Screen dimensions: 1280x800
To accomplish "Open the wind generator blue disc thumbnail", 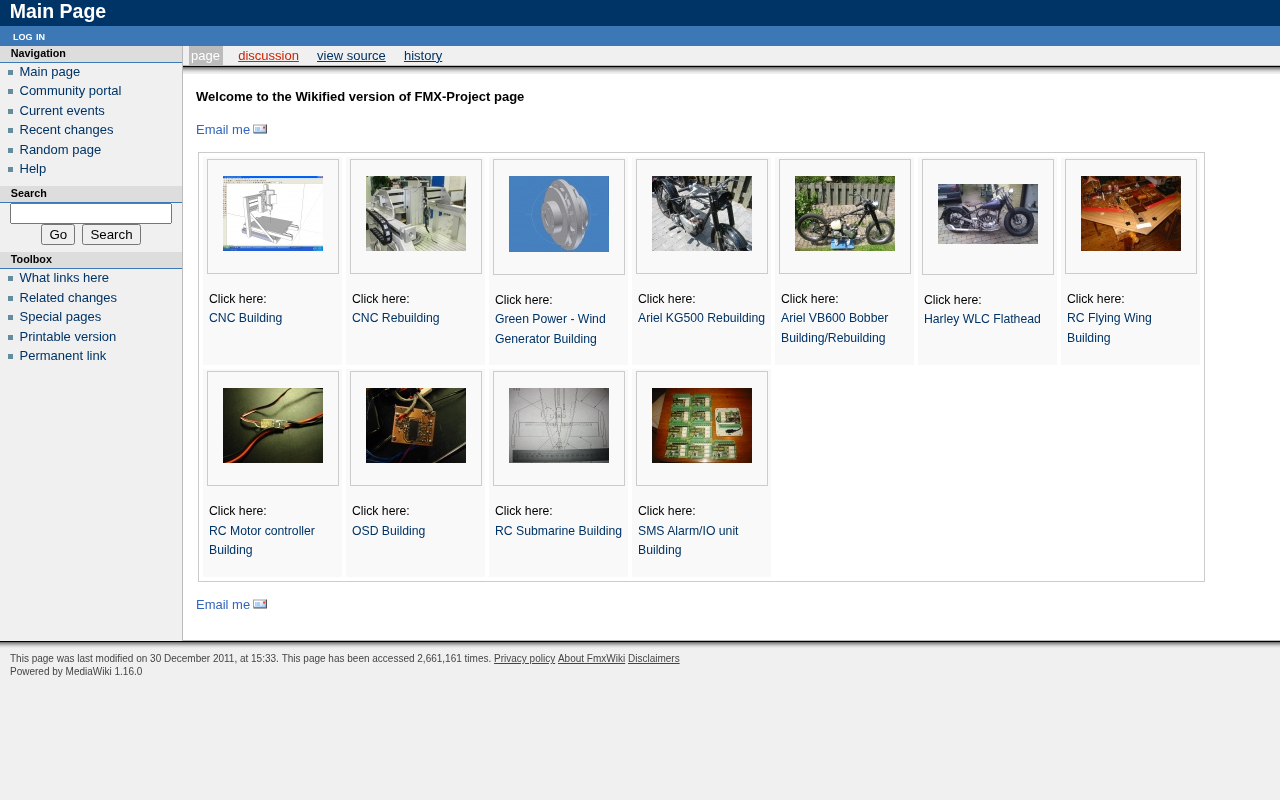I will tap(559, 214).
